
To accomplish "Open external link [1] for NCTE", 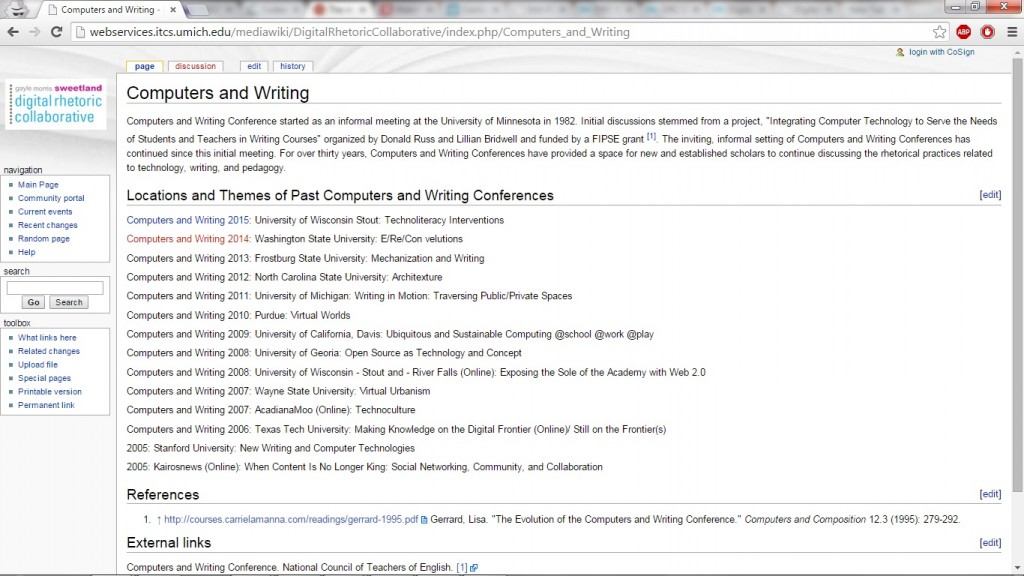I will pyautogui.click(x=462, y=568).
